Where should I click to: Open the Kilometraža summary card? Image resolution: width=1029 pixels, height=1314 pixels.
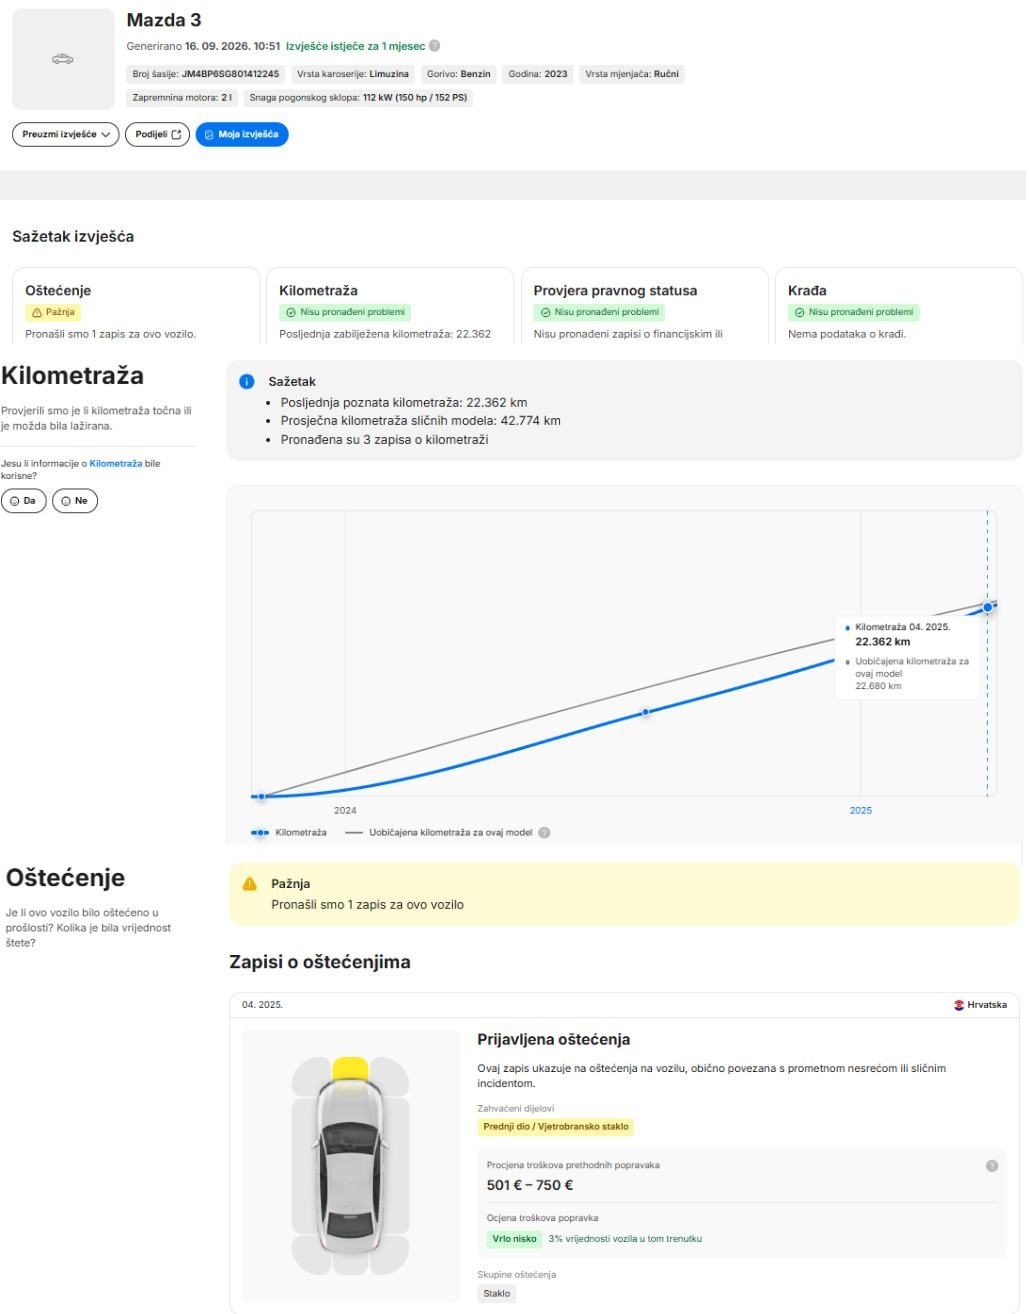click(x=389, y=305)
